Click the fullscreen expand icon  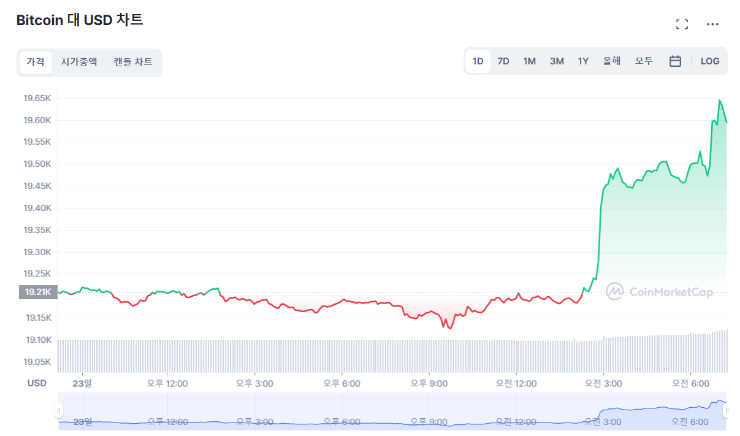pyautogui.click(x=682, y=24)
